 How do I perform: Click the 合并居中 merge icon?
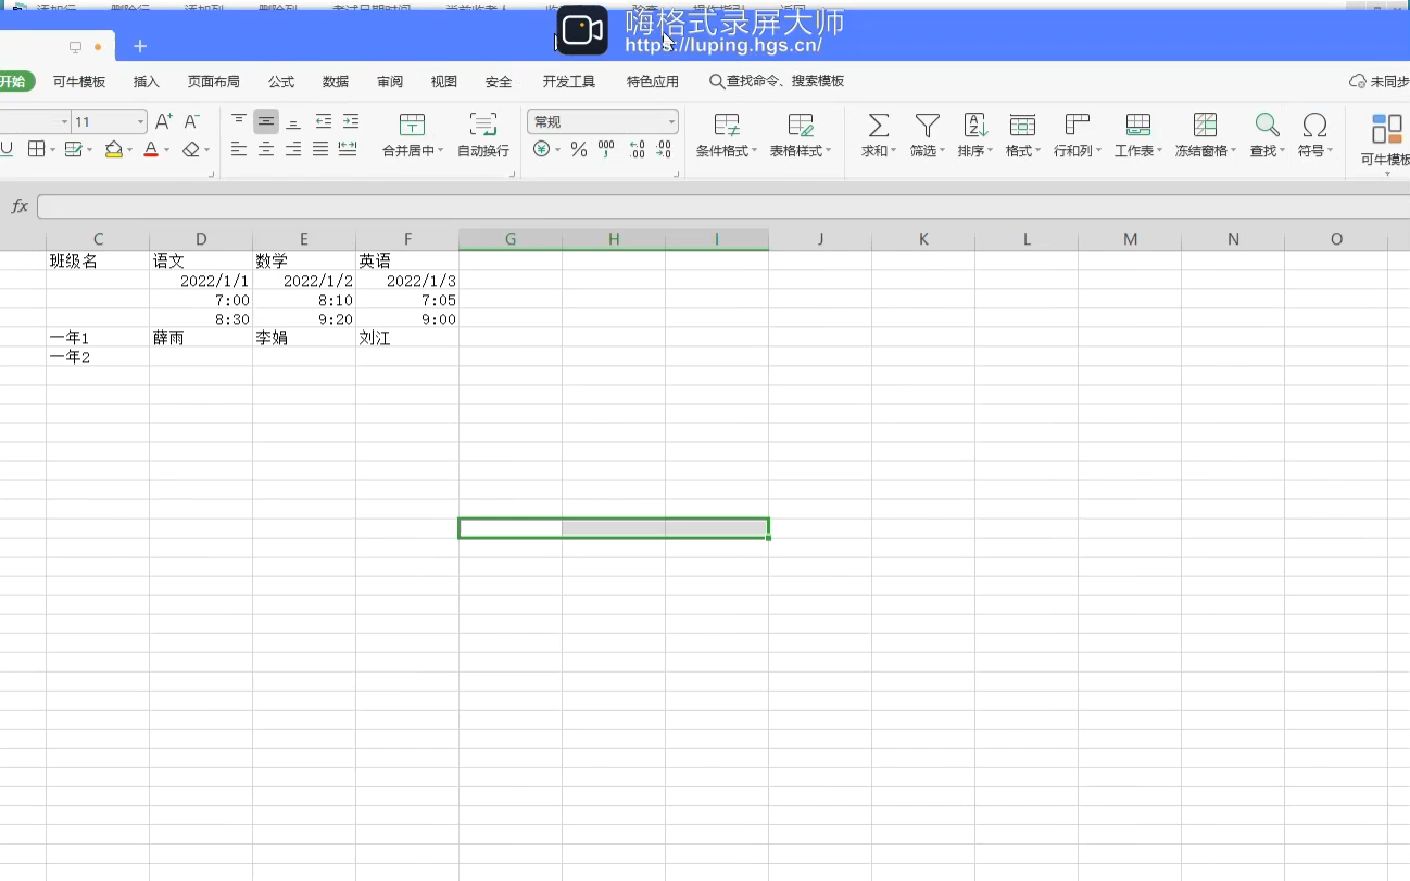(412, 125)
